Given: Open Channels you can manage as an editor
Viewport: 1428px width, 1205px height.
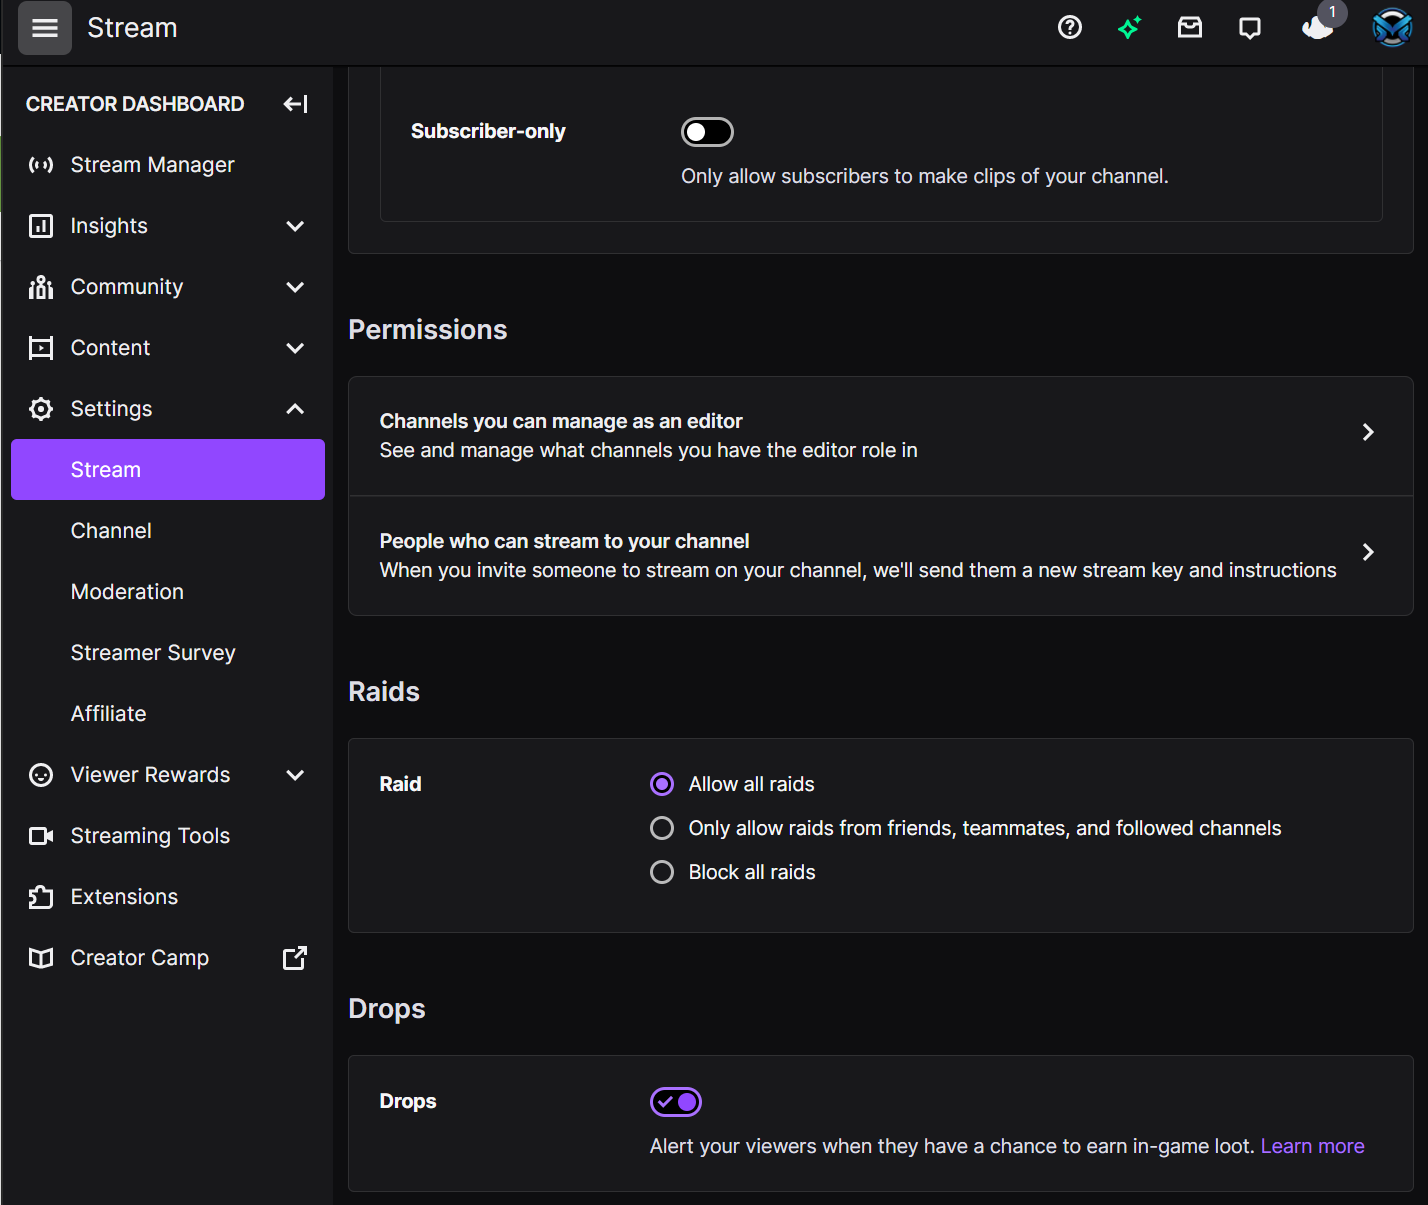Looking at the screenshot, I should (x=880, y=436).
